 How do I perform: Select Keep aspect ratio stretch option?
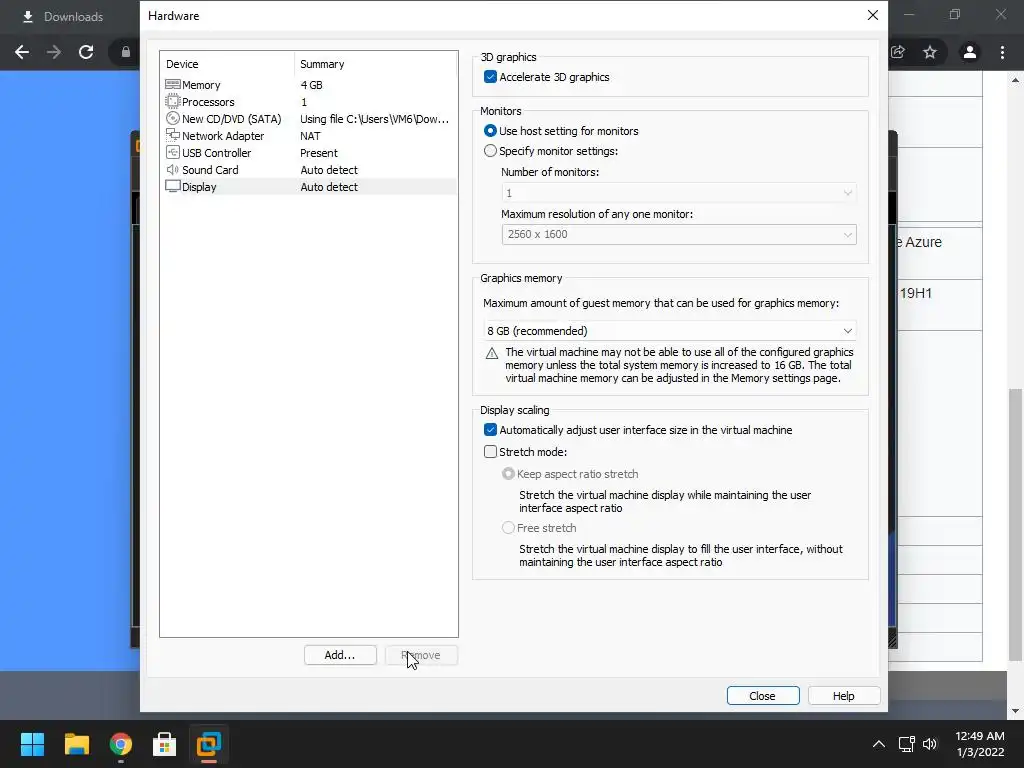[508, 473]
